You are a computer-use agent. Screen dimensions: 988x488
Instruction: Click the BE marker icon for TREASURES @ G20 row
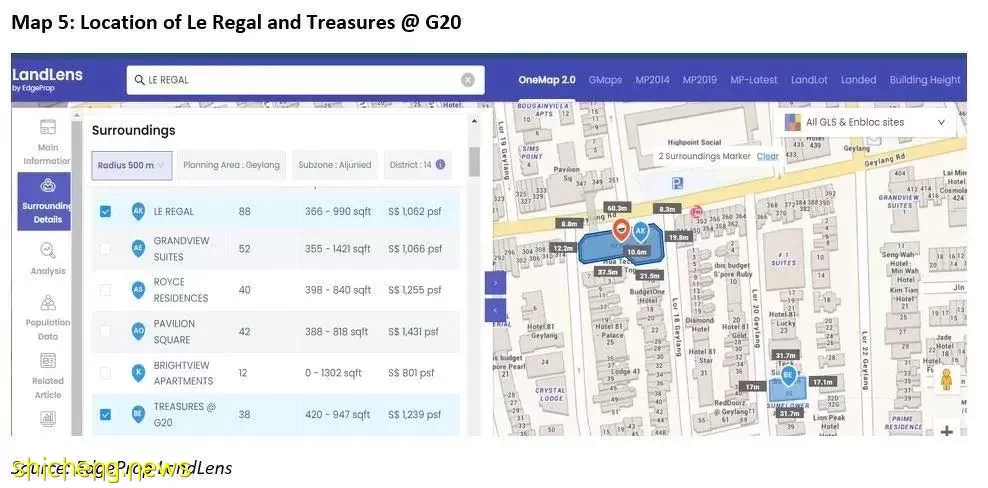click(139, 414)
